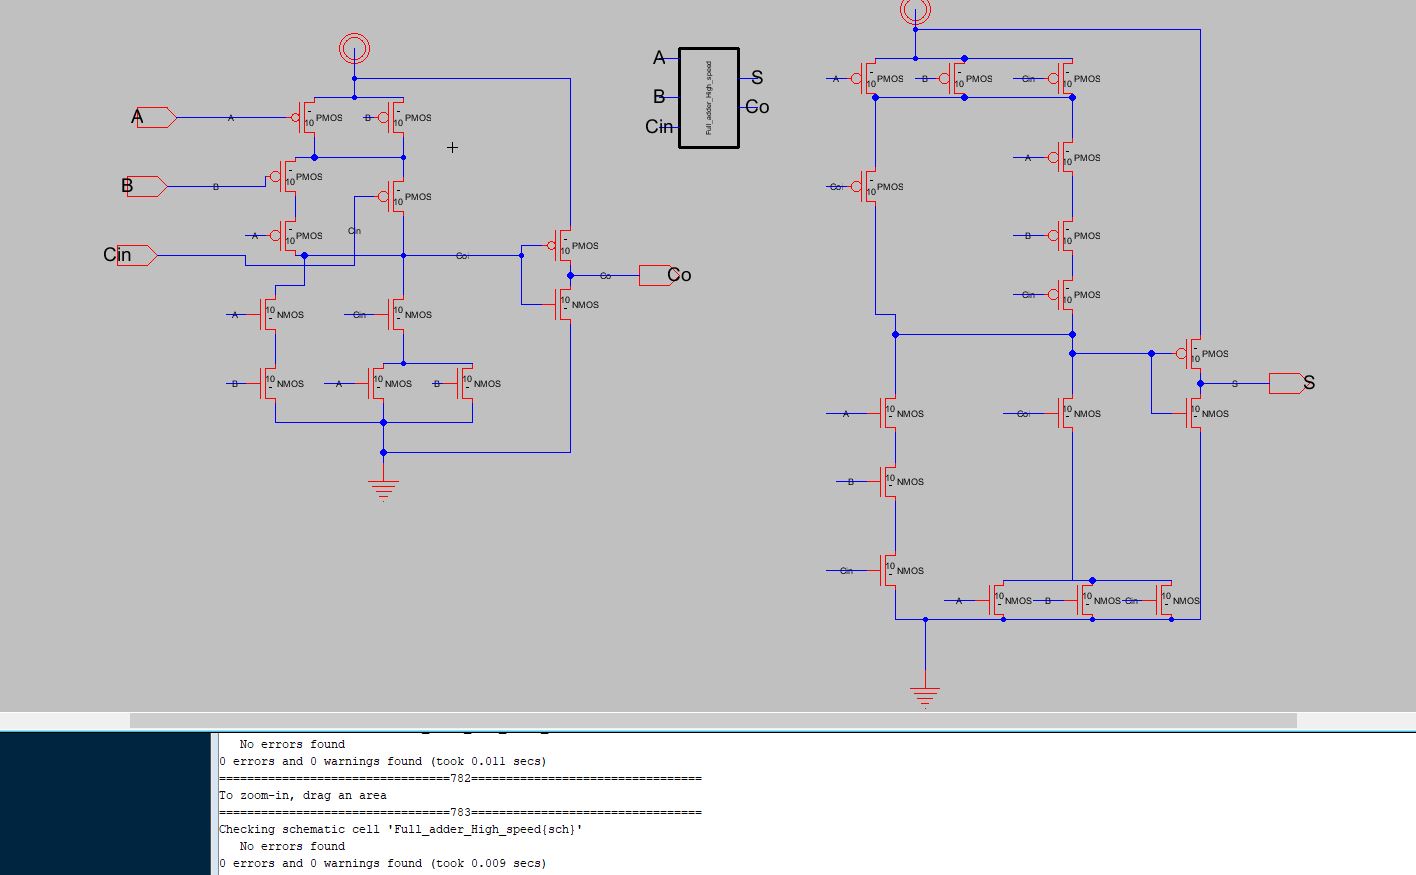The width and height of the screenshot is (1416, 875).
Task: Click the PMOS transistor driving the S output
Action: (x=1193, y=353)
